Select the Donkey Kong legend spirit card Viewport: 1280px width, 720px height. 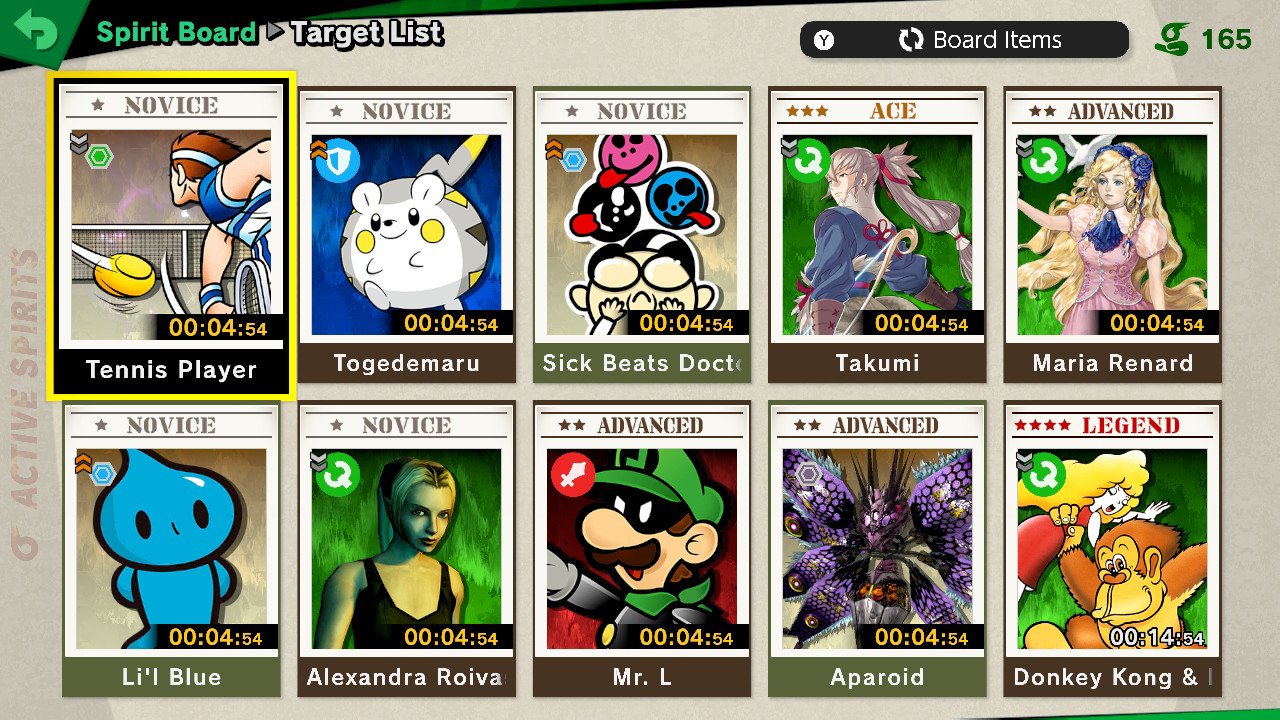(x=1113, y=549)
